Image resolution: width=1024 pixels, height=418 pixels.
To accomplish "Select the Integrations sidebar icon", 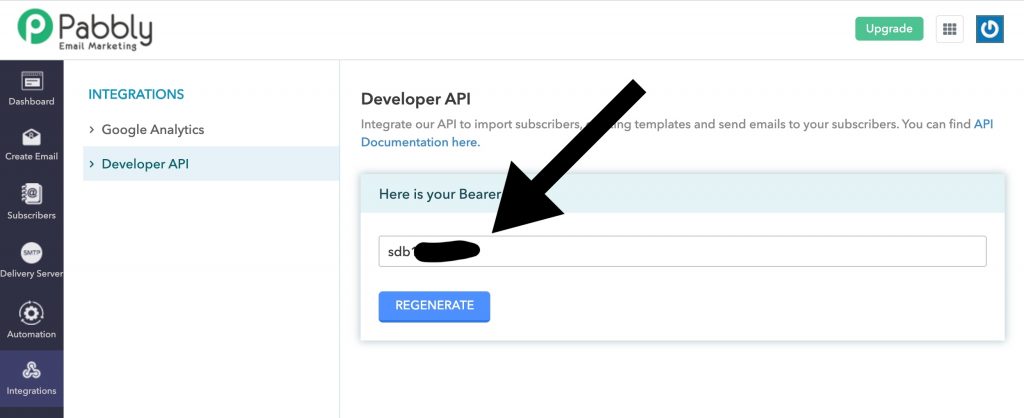I will (31, 378).
